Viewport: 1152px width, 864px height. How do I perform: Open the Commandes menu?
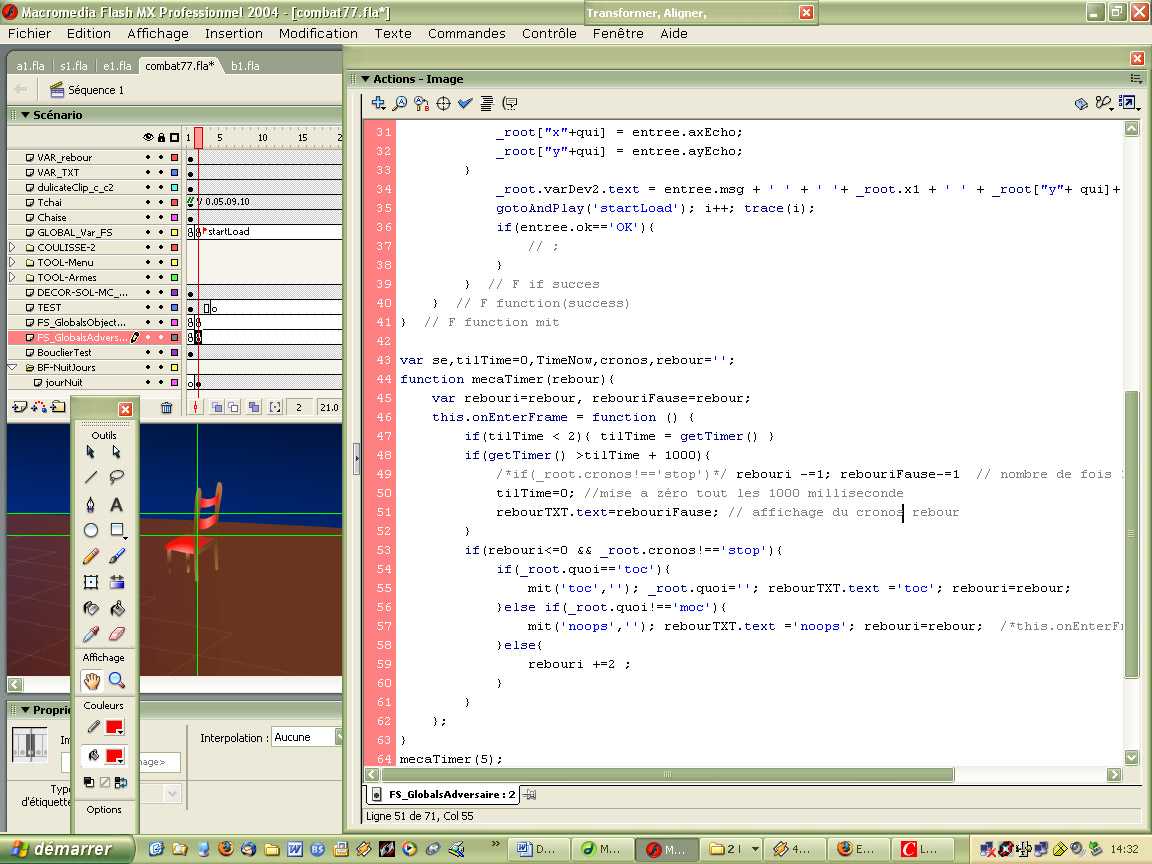[467, 33]
